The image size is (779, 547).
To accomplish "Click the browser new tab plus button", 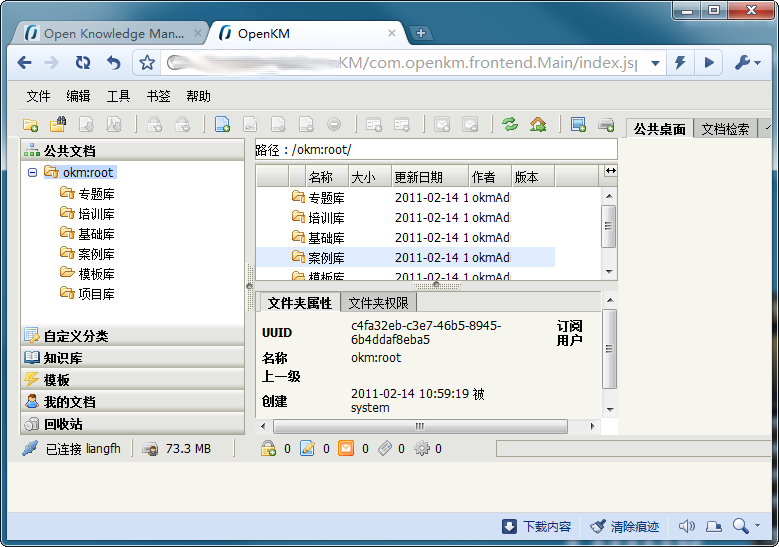I will (421, 33).
